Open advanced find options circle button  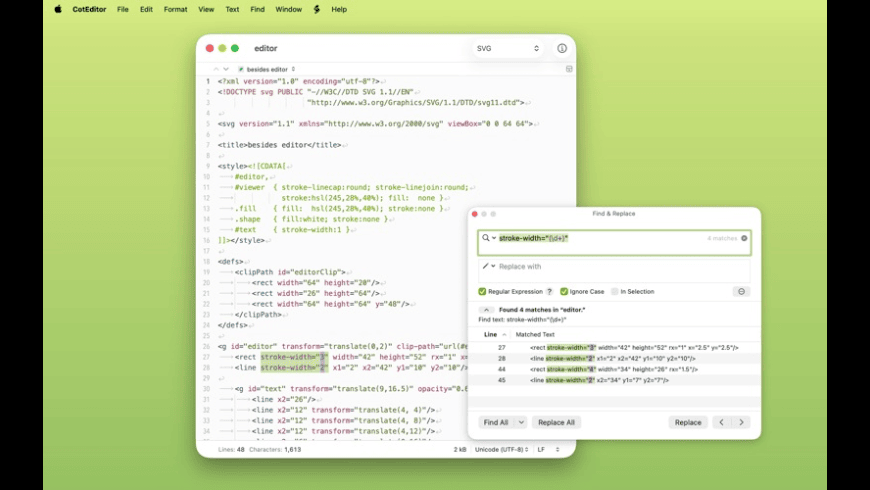(x=741, y=291)
